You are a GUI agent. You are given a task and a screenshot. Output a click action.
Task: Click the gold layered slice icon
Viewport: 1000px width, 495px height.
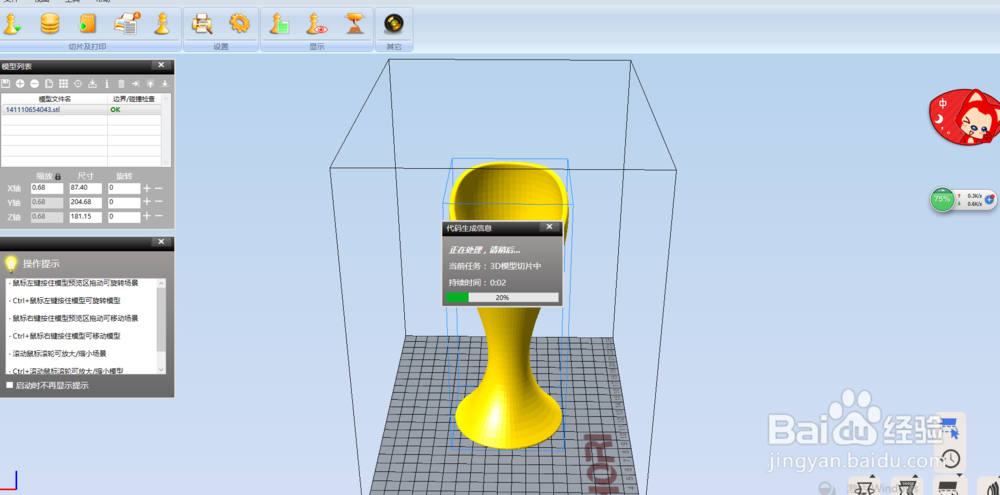coord(50,24)
